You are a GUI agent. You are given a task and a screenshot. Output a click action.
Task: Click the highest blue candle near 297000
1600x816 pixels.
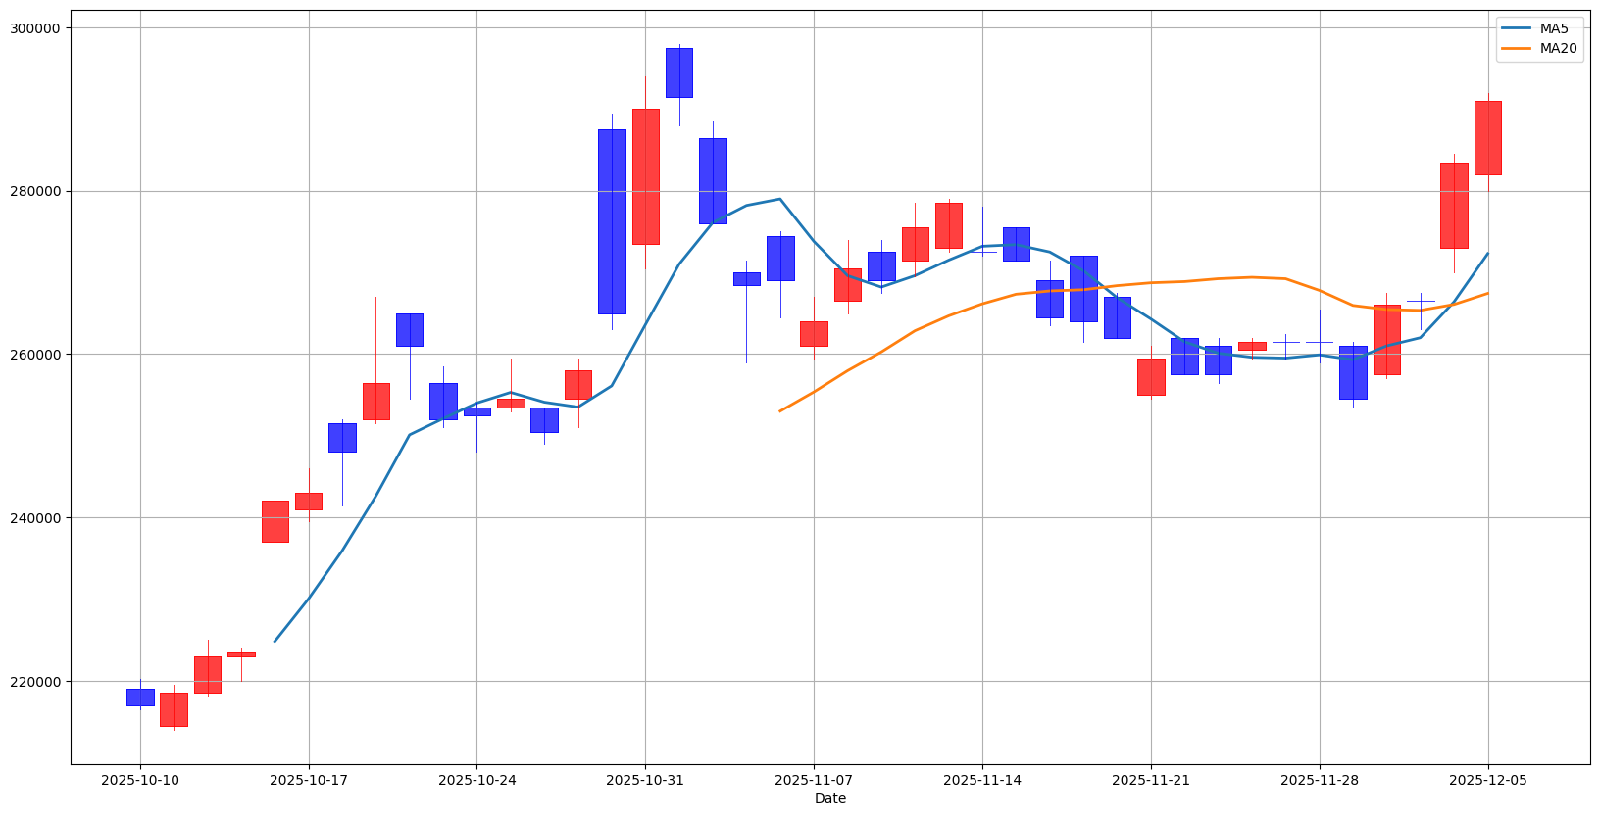point(679,73)
